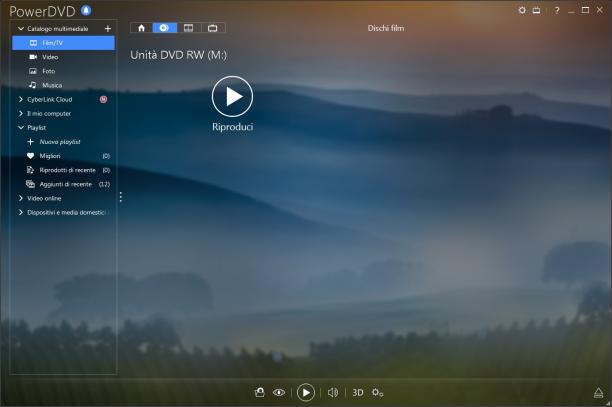Create a Nuova playlist
The image size is (612, 407).
(x=53, y=142)
